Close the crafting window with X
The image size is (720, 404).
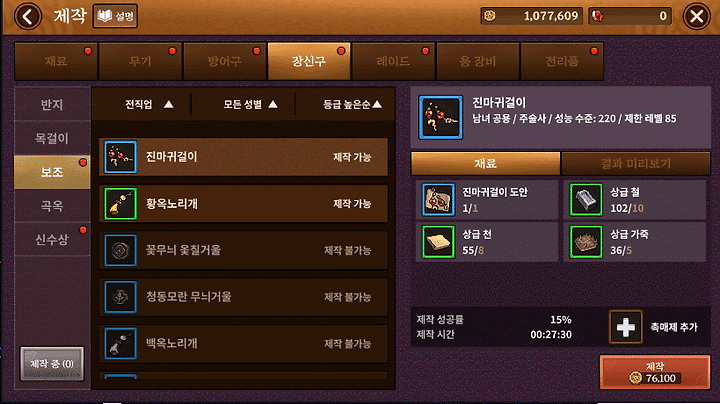coord(697,17)
